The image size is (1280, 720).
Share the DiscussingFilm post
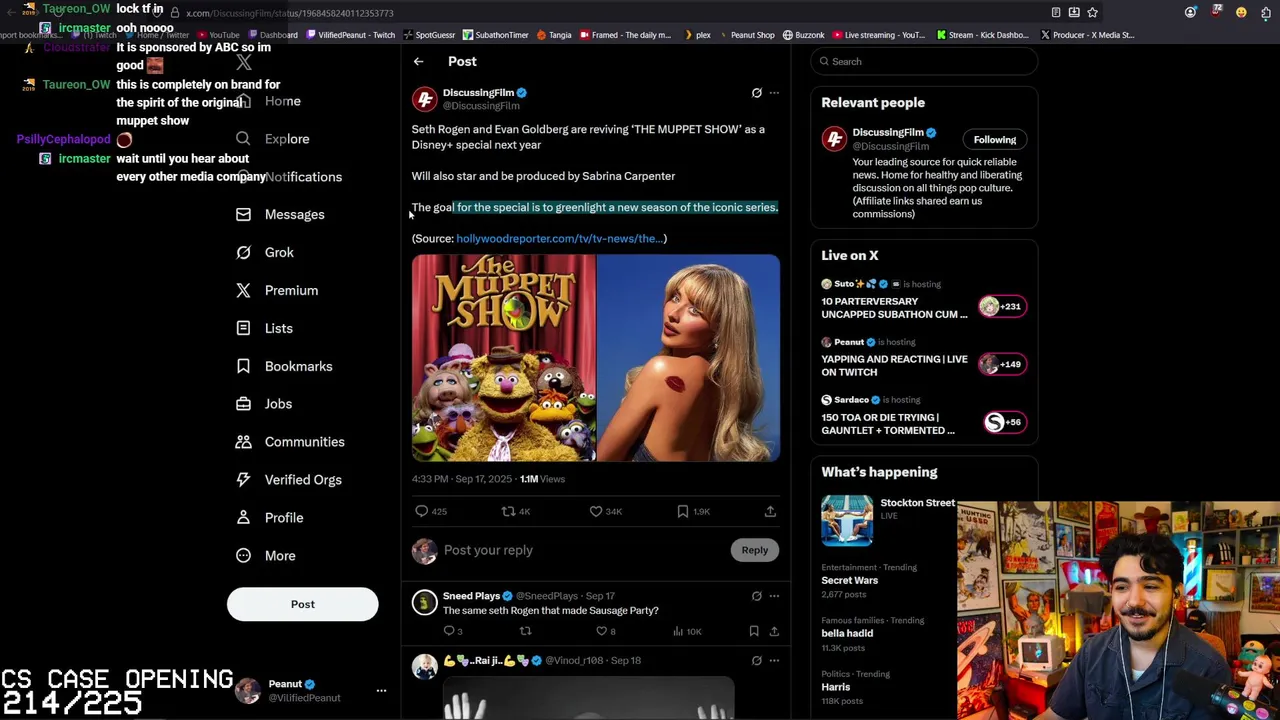[770, 512]
